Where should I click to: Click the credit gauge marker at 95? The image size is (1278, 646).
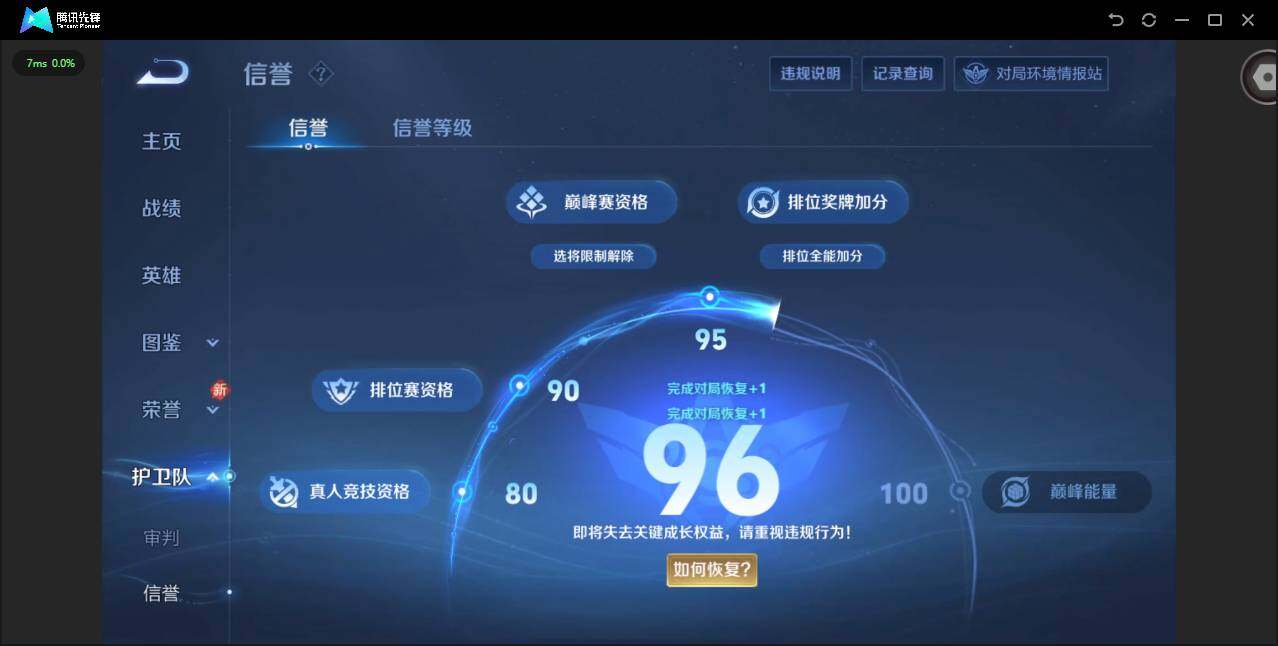pos(710,296)
